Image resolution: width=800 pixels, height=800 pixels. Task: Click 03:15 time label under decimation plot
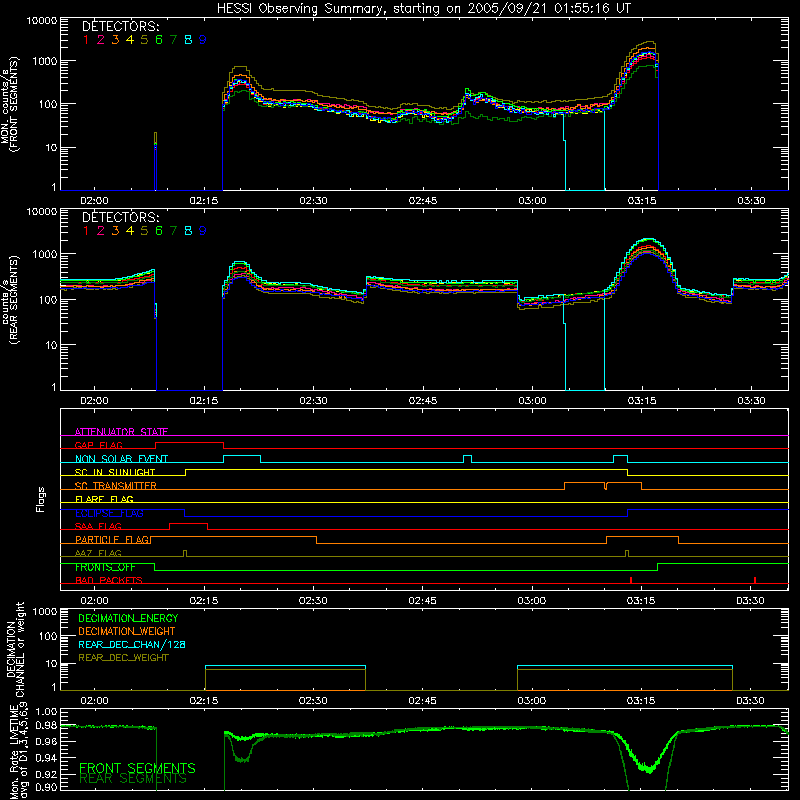(641, 701)
